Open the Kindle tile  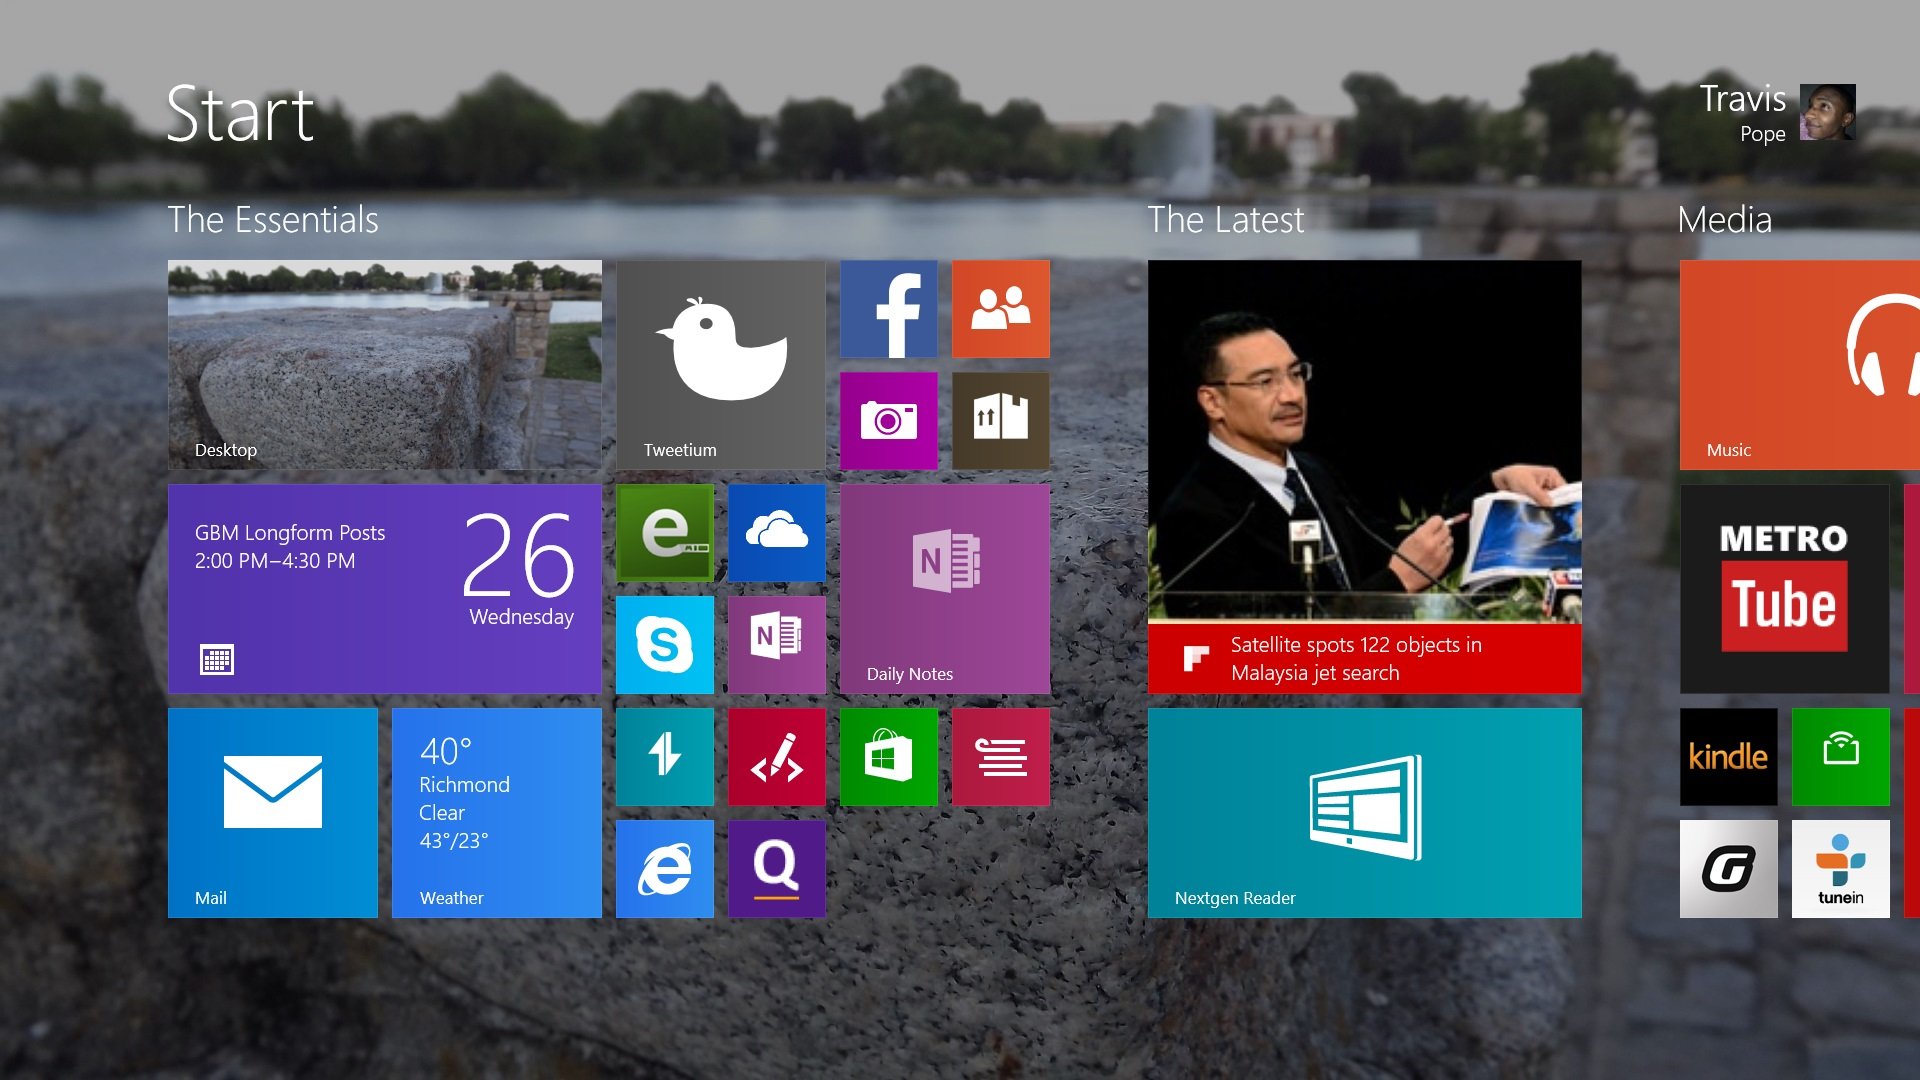(x=1729, y=757)
